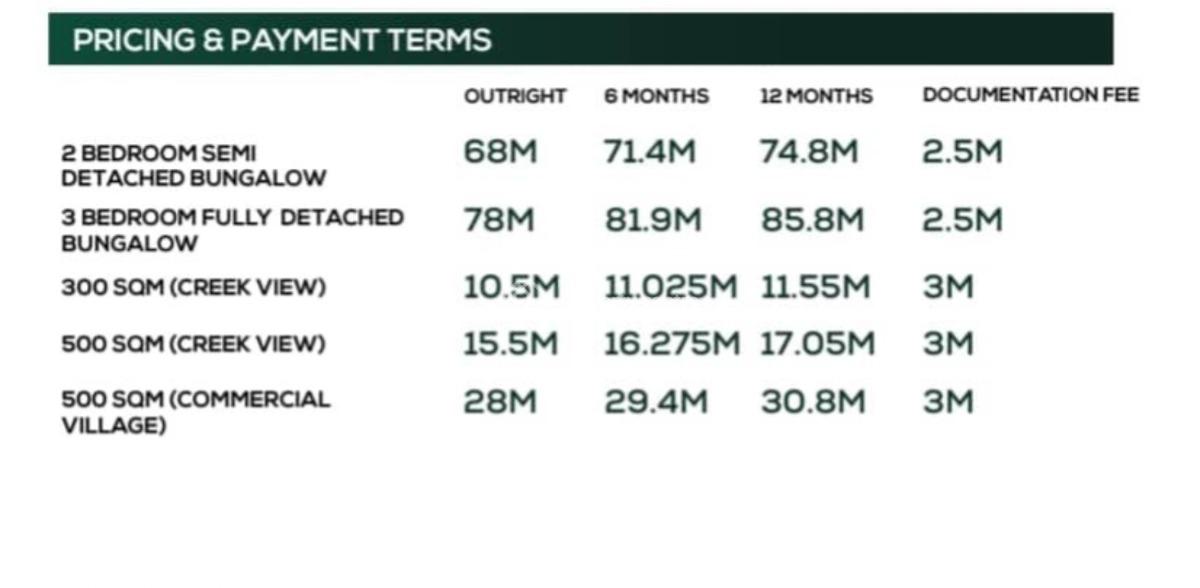This screenshot has height=588, width=1200.
Task: Click the Pricing & Payment Terms header
Action: coord(282,40)
